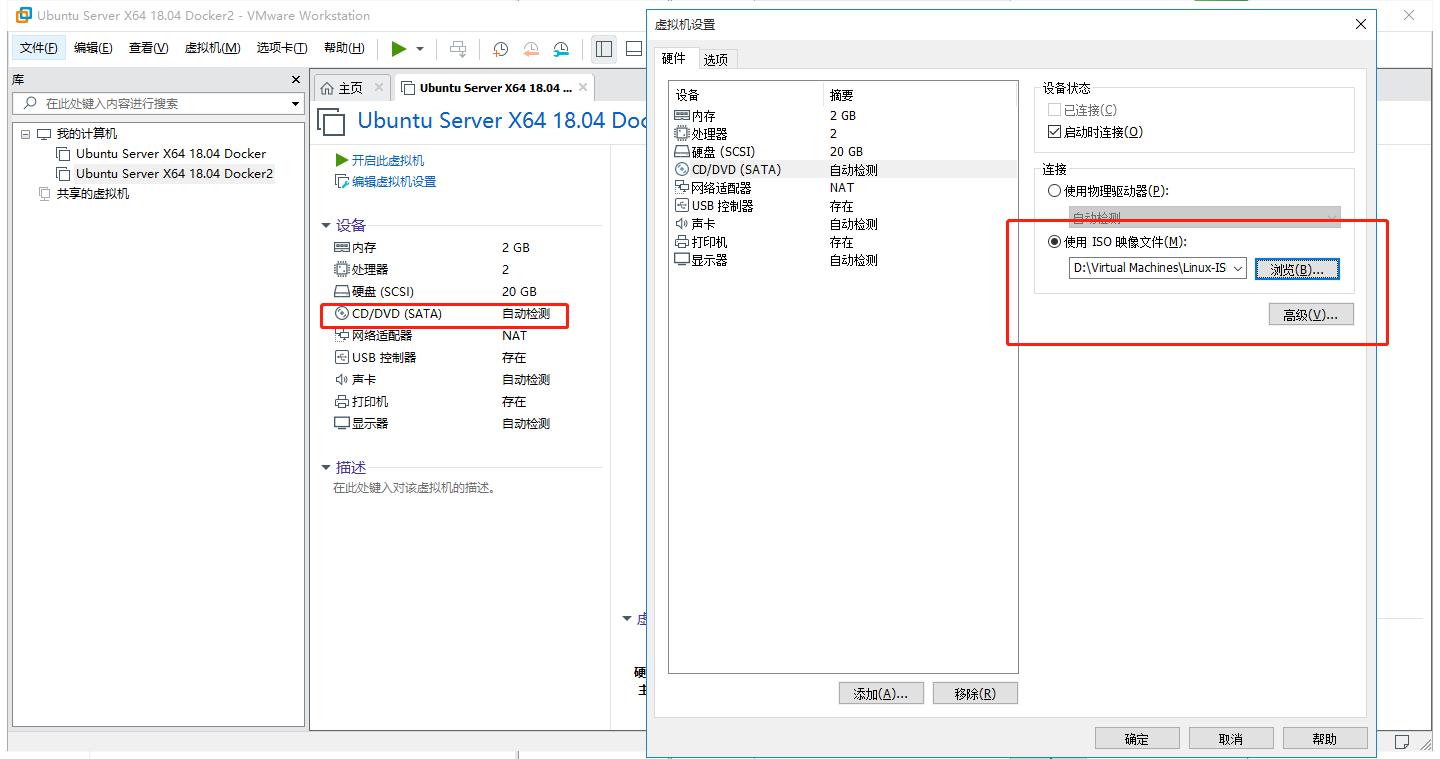Viewport: 1440px width, 759px height.
Task: Click the 编辑虚拟机设置 link
Action: 394,182
